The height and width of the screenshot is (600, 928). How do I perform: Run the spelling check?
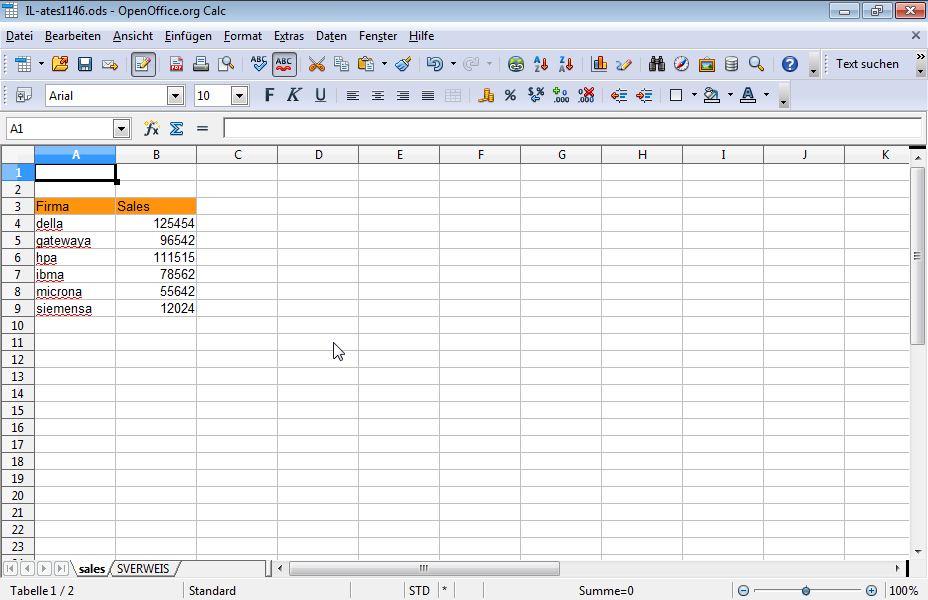click(259, 64)
